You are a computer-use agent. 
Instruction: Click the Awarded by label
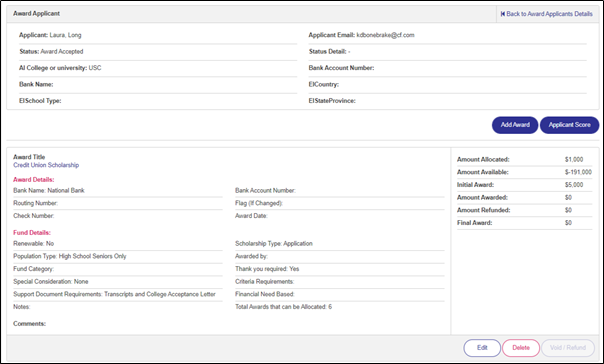[251, 256]
